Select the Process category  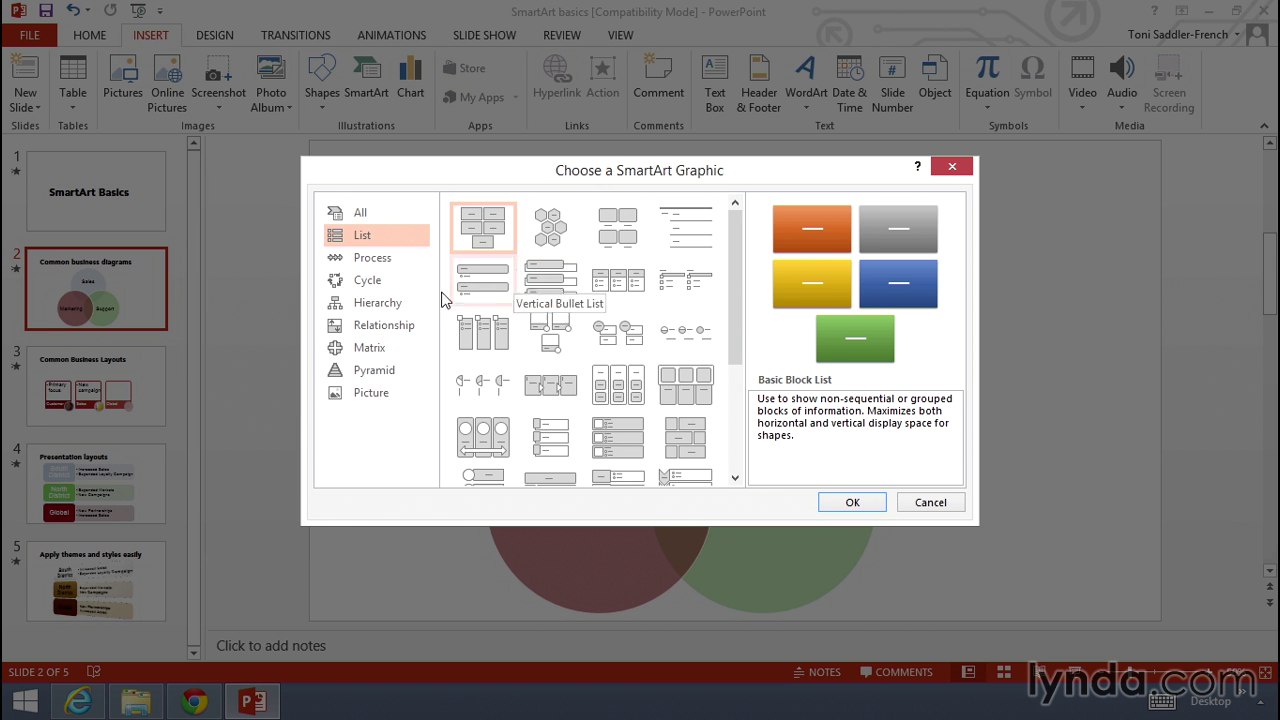point(377,257)
